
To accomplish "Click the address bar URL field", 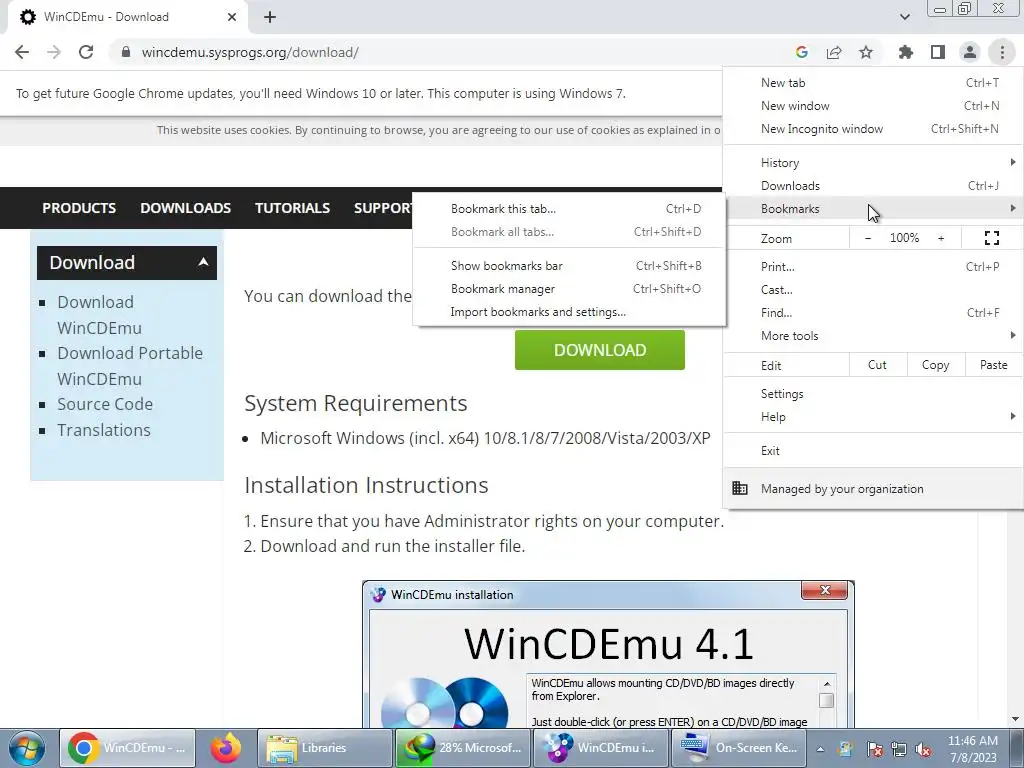I will [451, 52].
